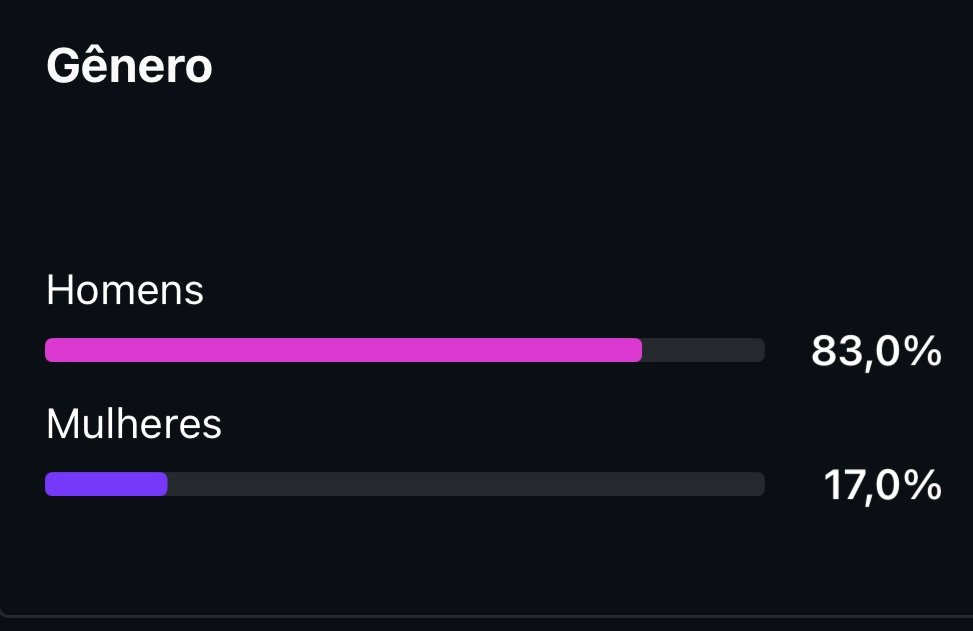
Task: Click the pink filled Homens bar
Action: [343, 350]
